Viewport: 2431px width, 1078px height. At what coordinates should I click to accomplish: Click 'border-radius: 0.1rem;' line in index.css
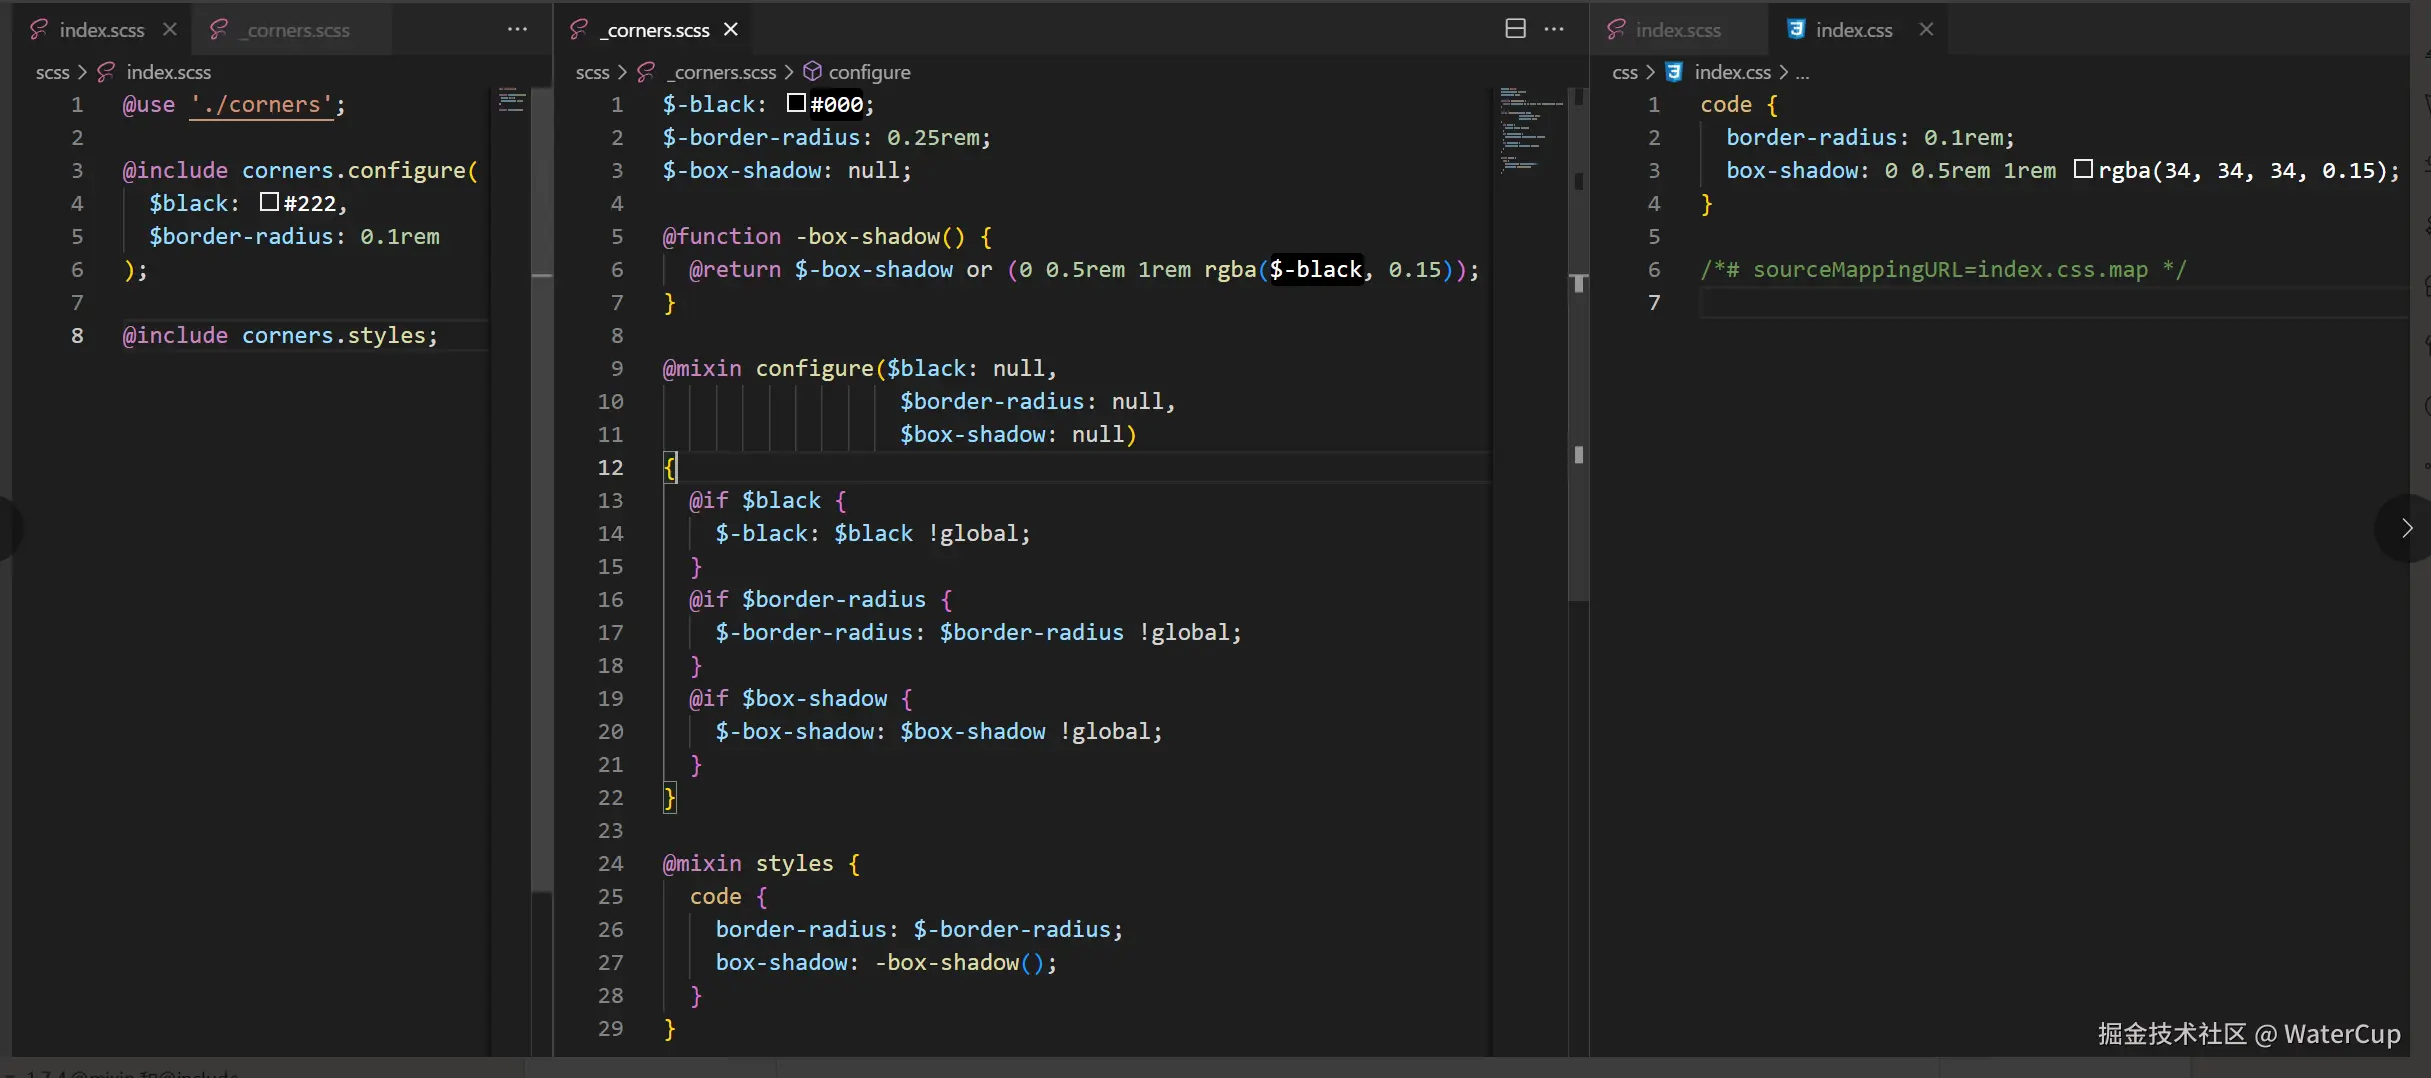[1870, 137]
